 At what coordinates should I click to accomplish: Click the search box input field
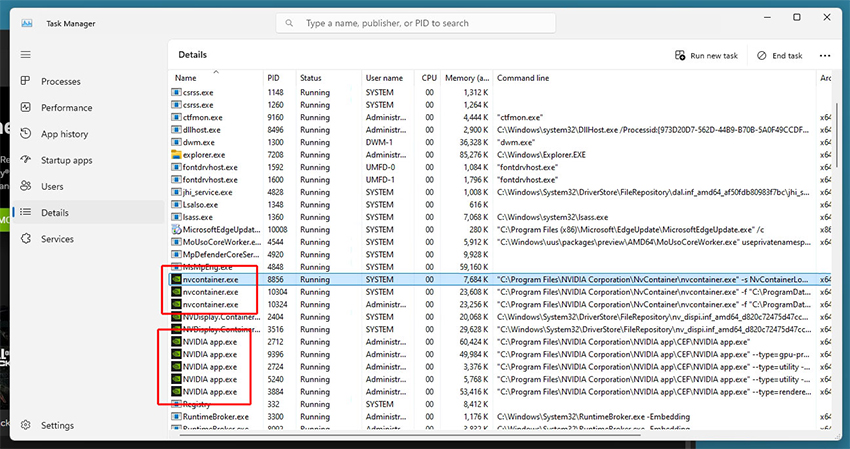pos(416,23)
